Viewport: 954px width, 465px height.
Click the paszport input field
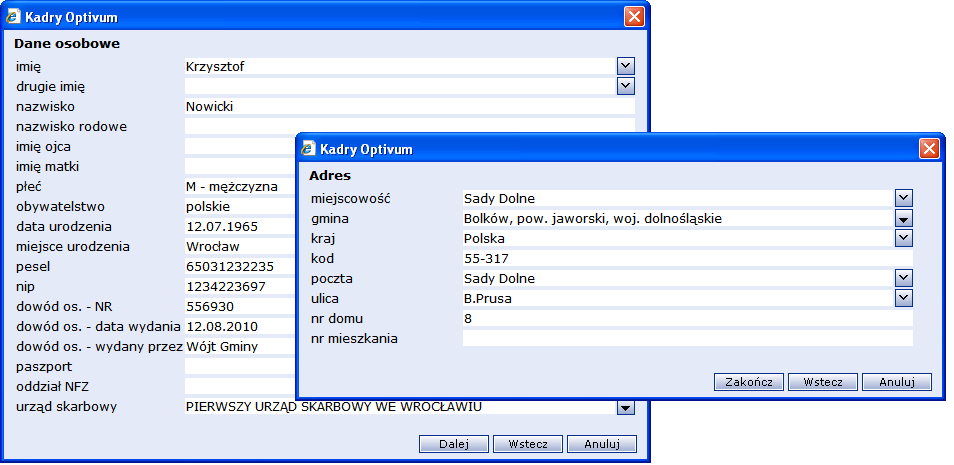click(x=240, y=366)
